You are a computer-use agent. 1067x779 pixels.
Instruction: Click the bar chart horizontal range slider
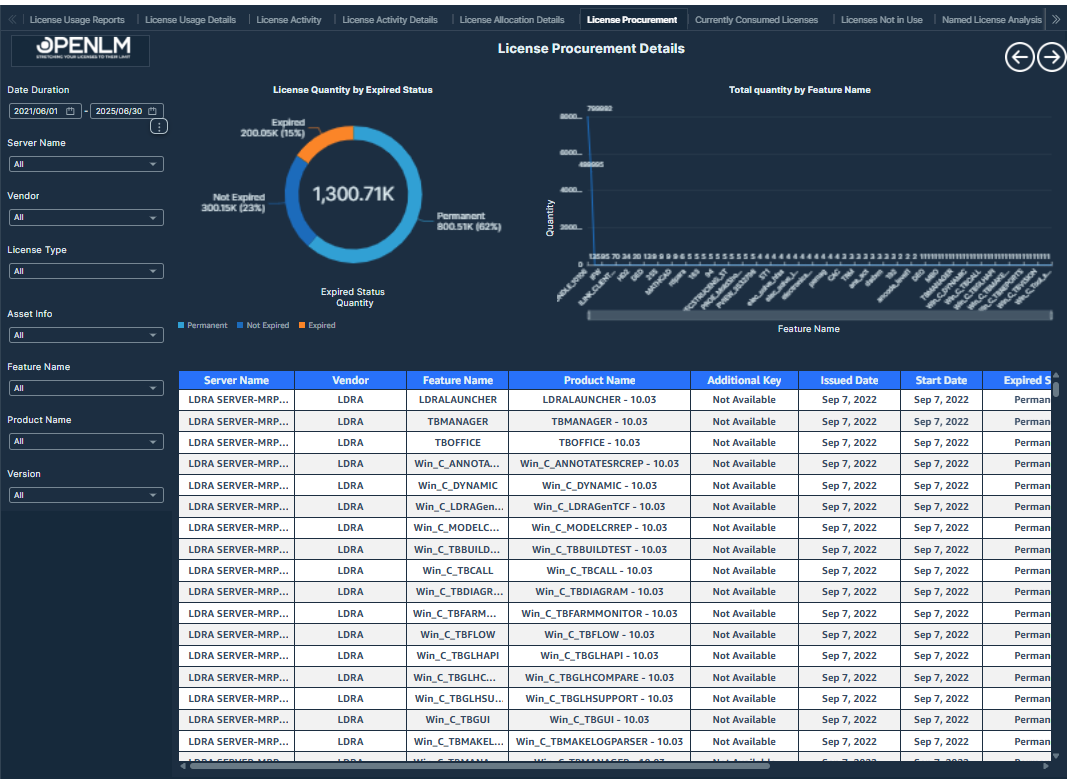(819, 315)
